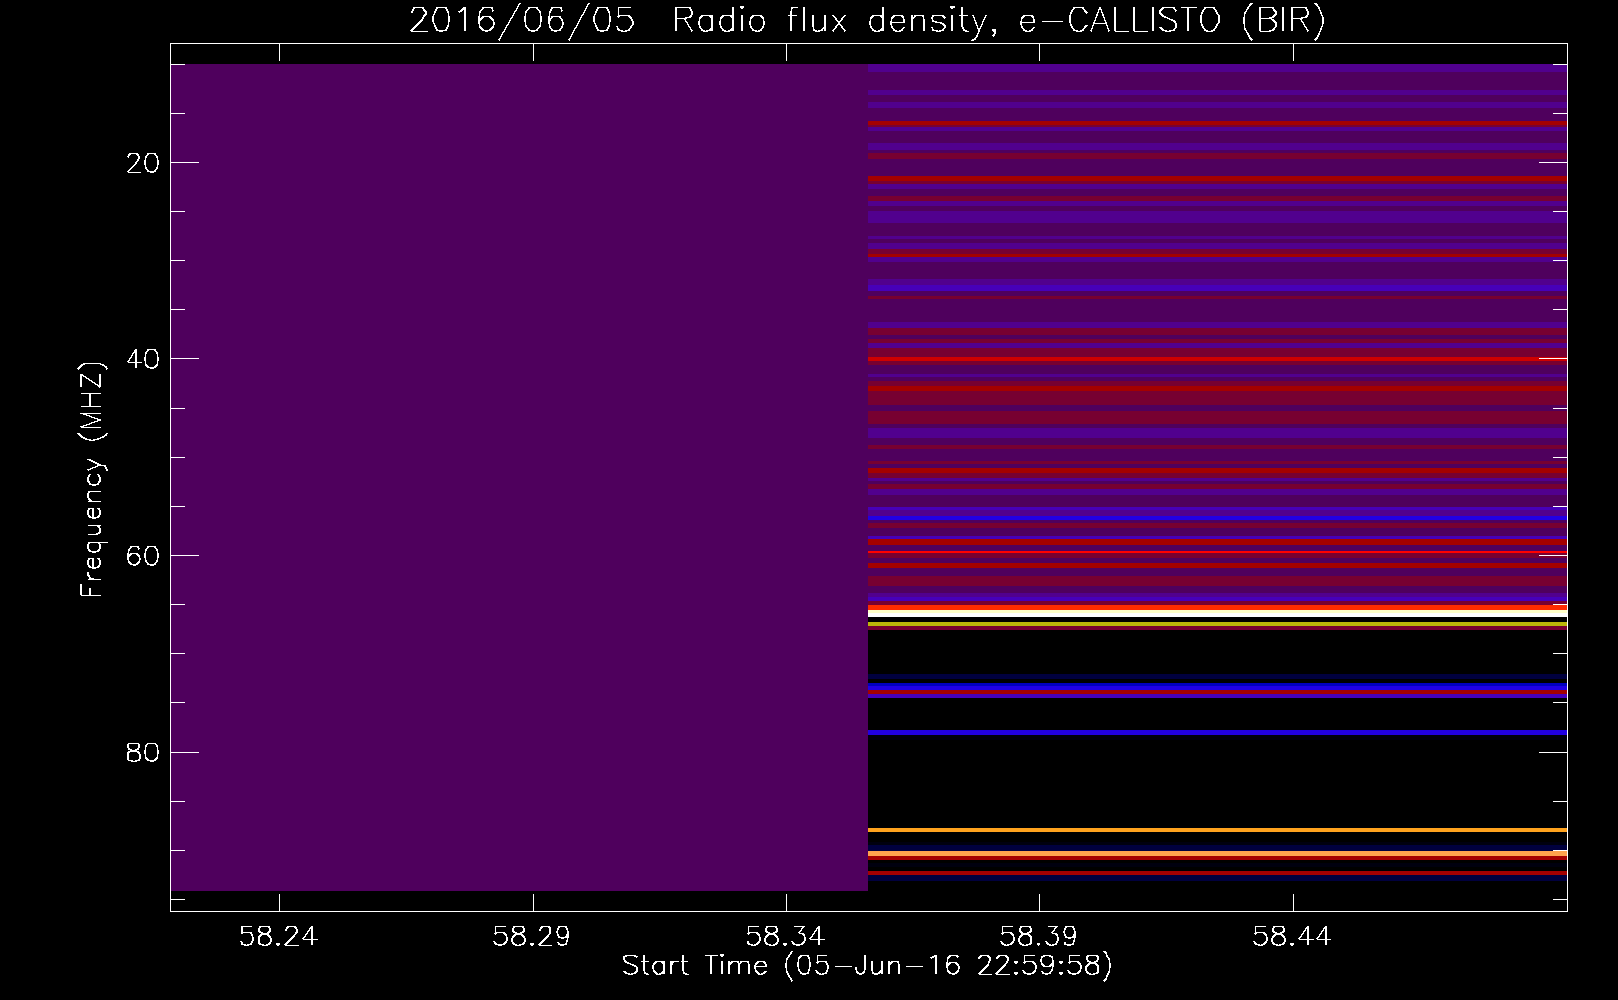Click the time tick label '58.44'

click(x=1293, y=936)
